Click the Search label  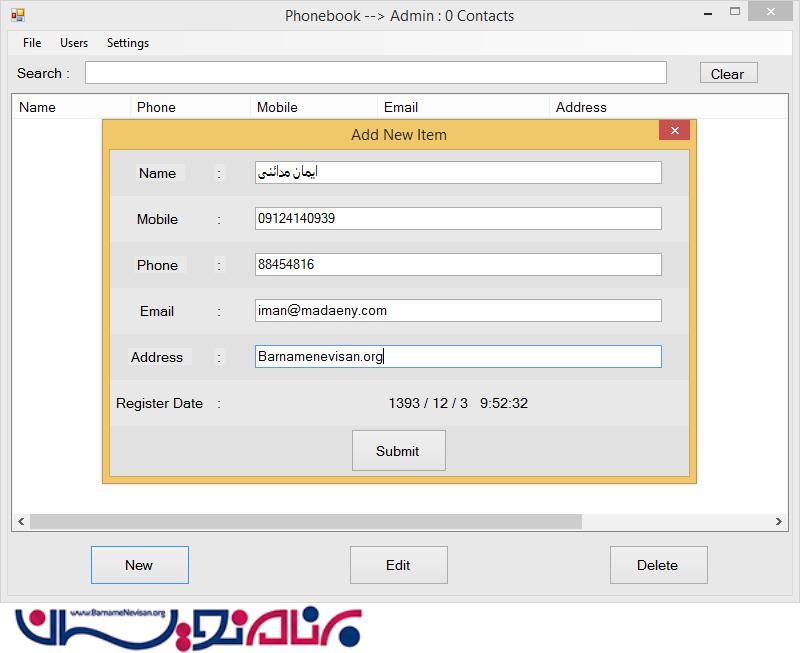coord(43,73)
